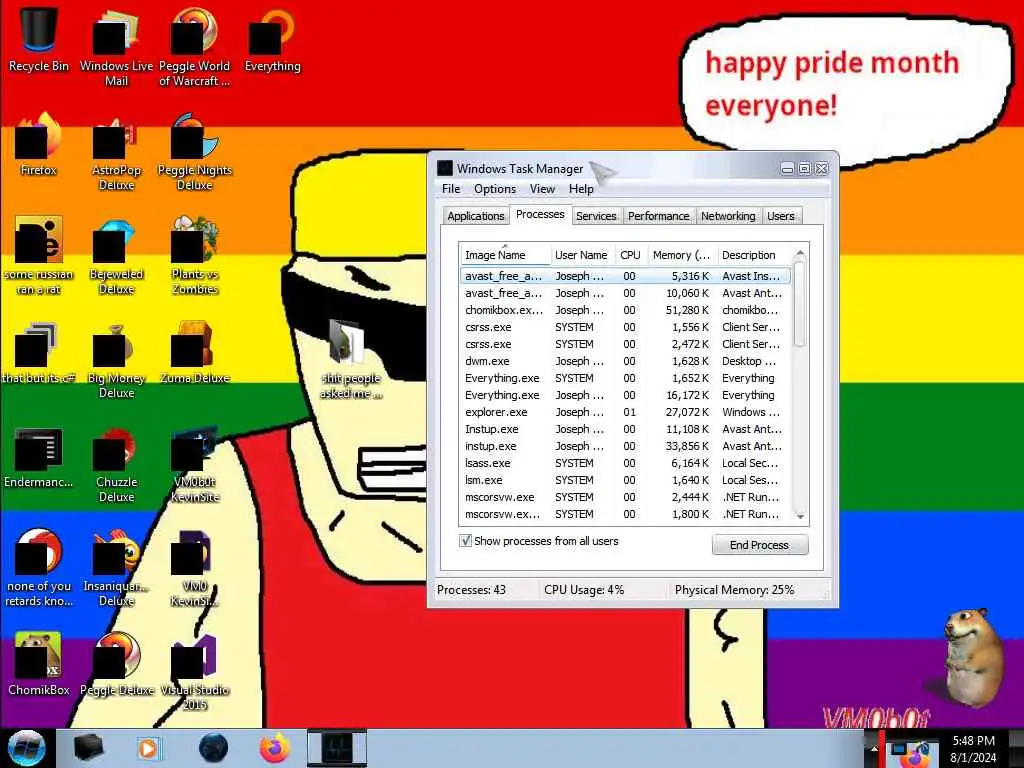
Task: Select the Chuzzle Deluxe icon
Action: pos(116,464)
